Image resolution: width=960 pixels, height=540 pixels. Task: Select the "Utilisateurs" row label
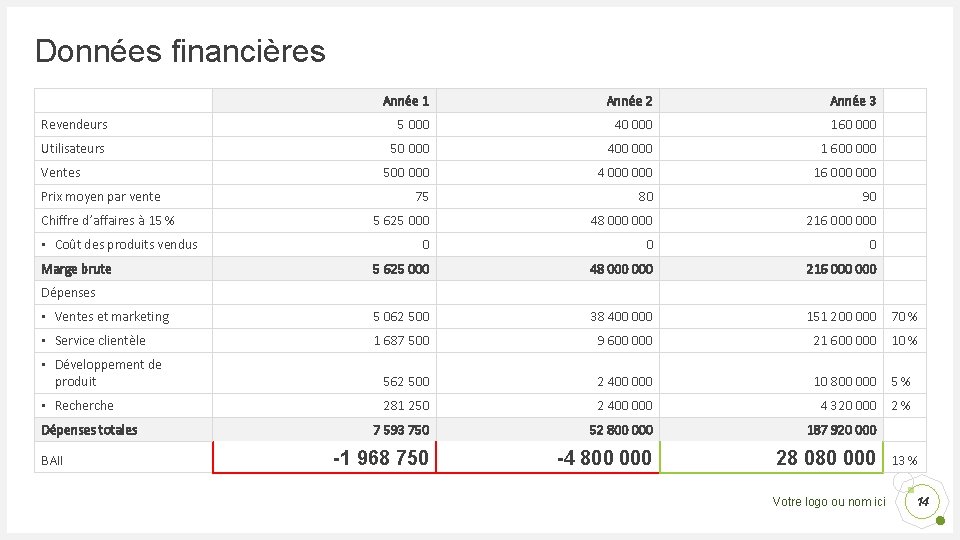pyautogui.click(x=73, y=149)
